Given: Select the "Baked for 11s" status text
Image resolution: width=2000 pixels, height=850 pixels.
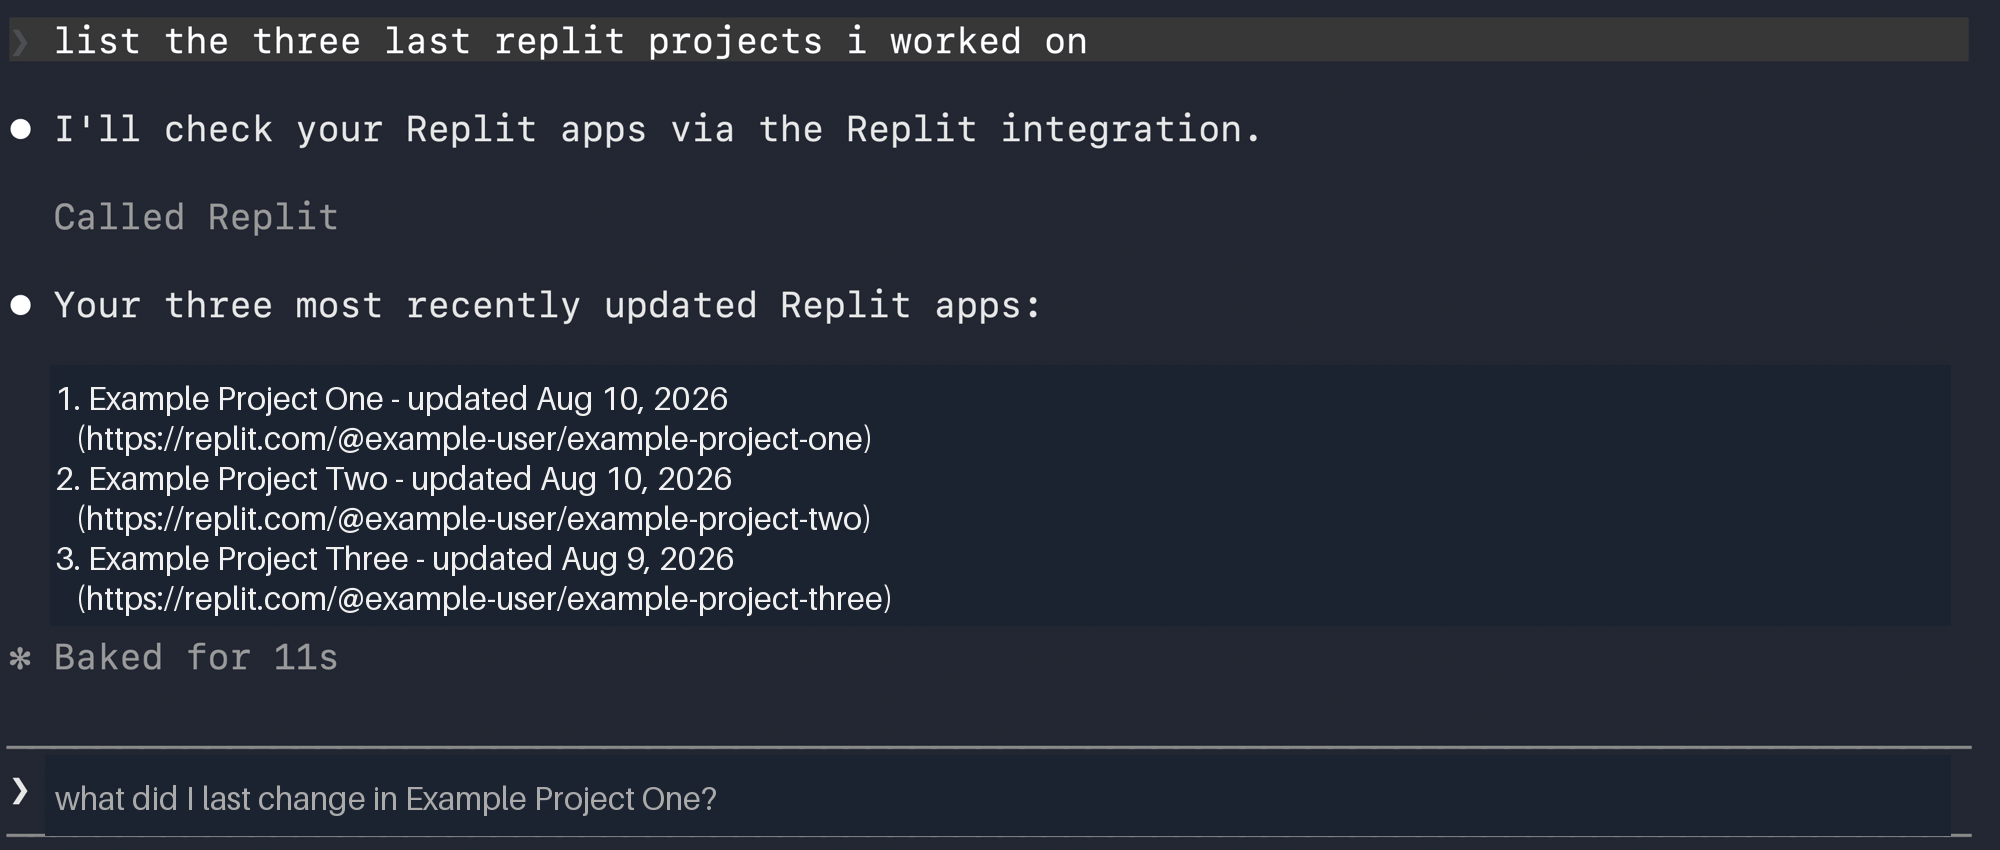Looking at the screenshot, I should (x=196, y=657).
